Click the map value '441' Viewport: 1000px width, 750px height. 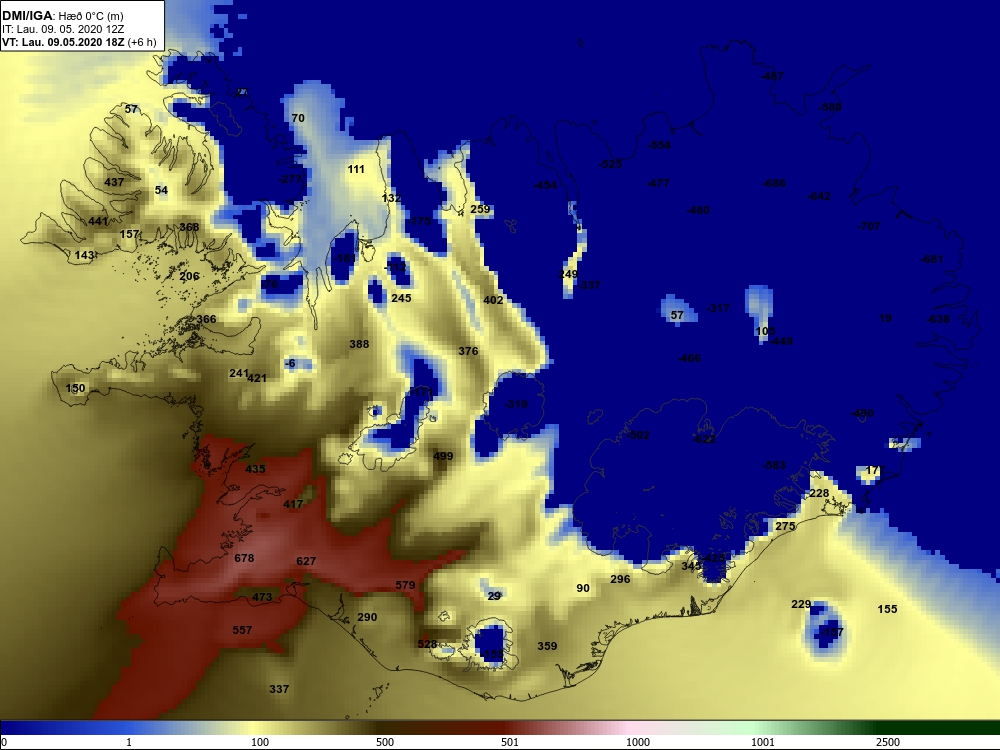coord(98,221)
